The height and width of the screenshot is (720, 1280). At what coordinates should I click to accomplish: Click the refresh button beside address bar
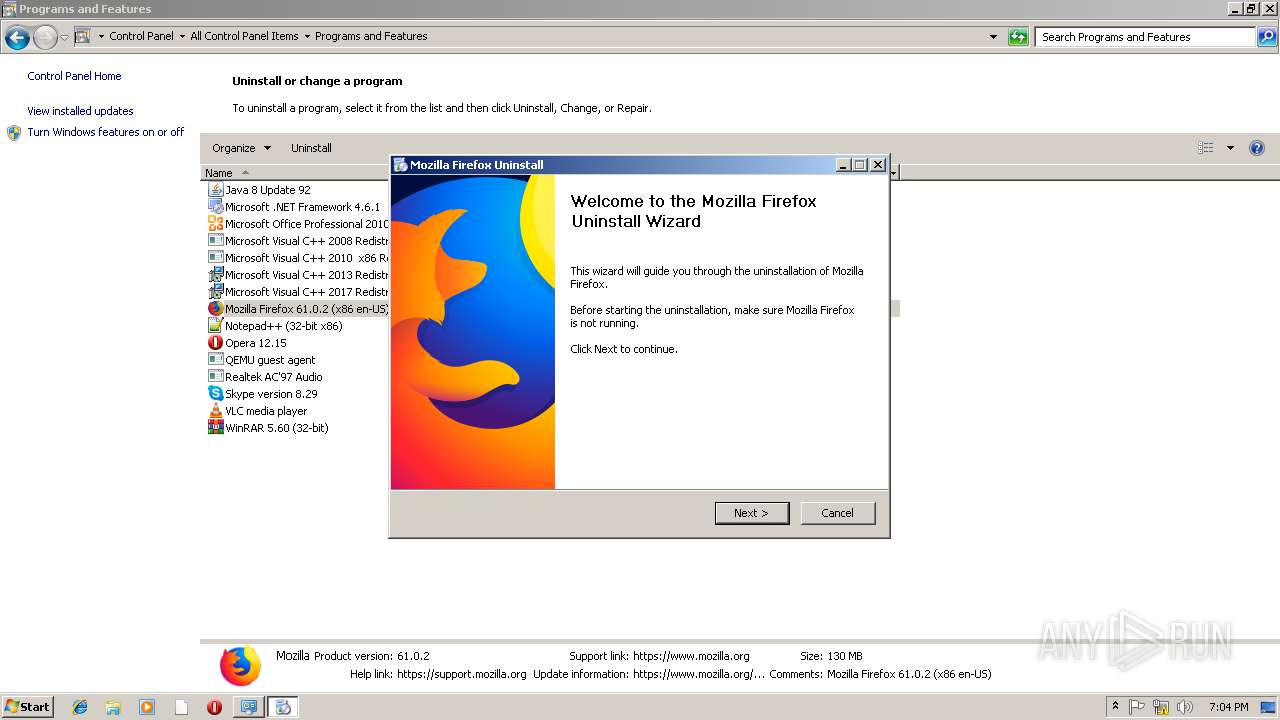tap(1018, 37)
